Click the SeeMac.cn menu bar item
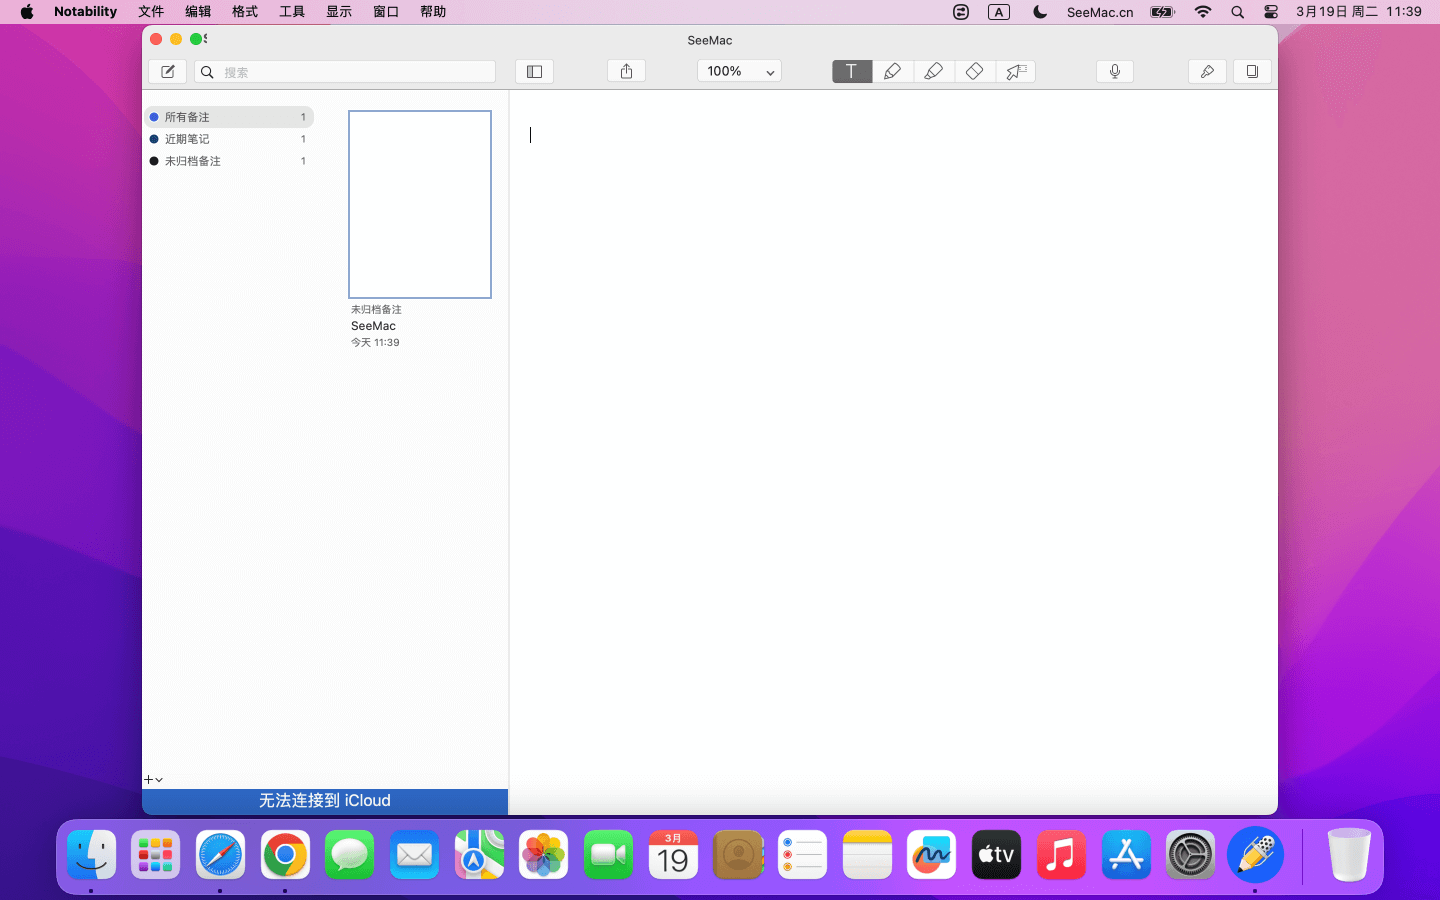The width and height of the screenshot is (1440, 900). click(1100, 12)
